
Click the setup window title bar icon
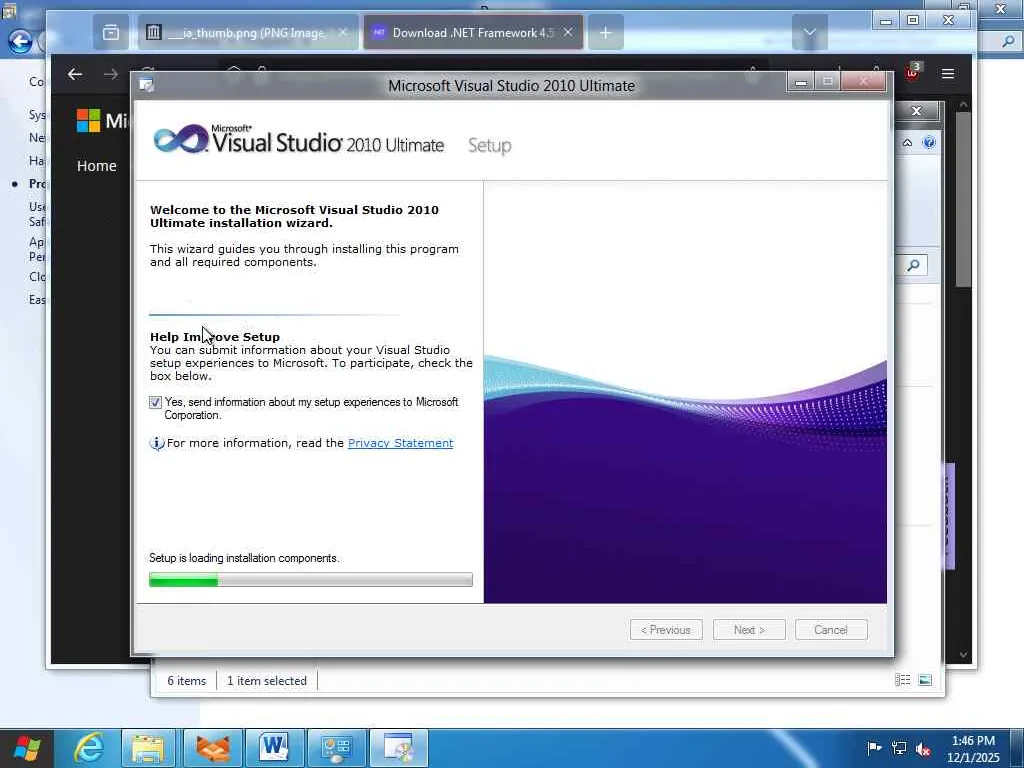click(x=146, y=84)
